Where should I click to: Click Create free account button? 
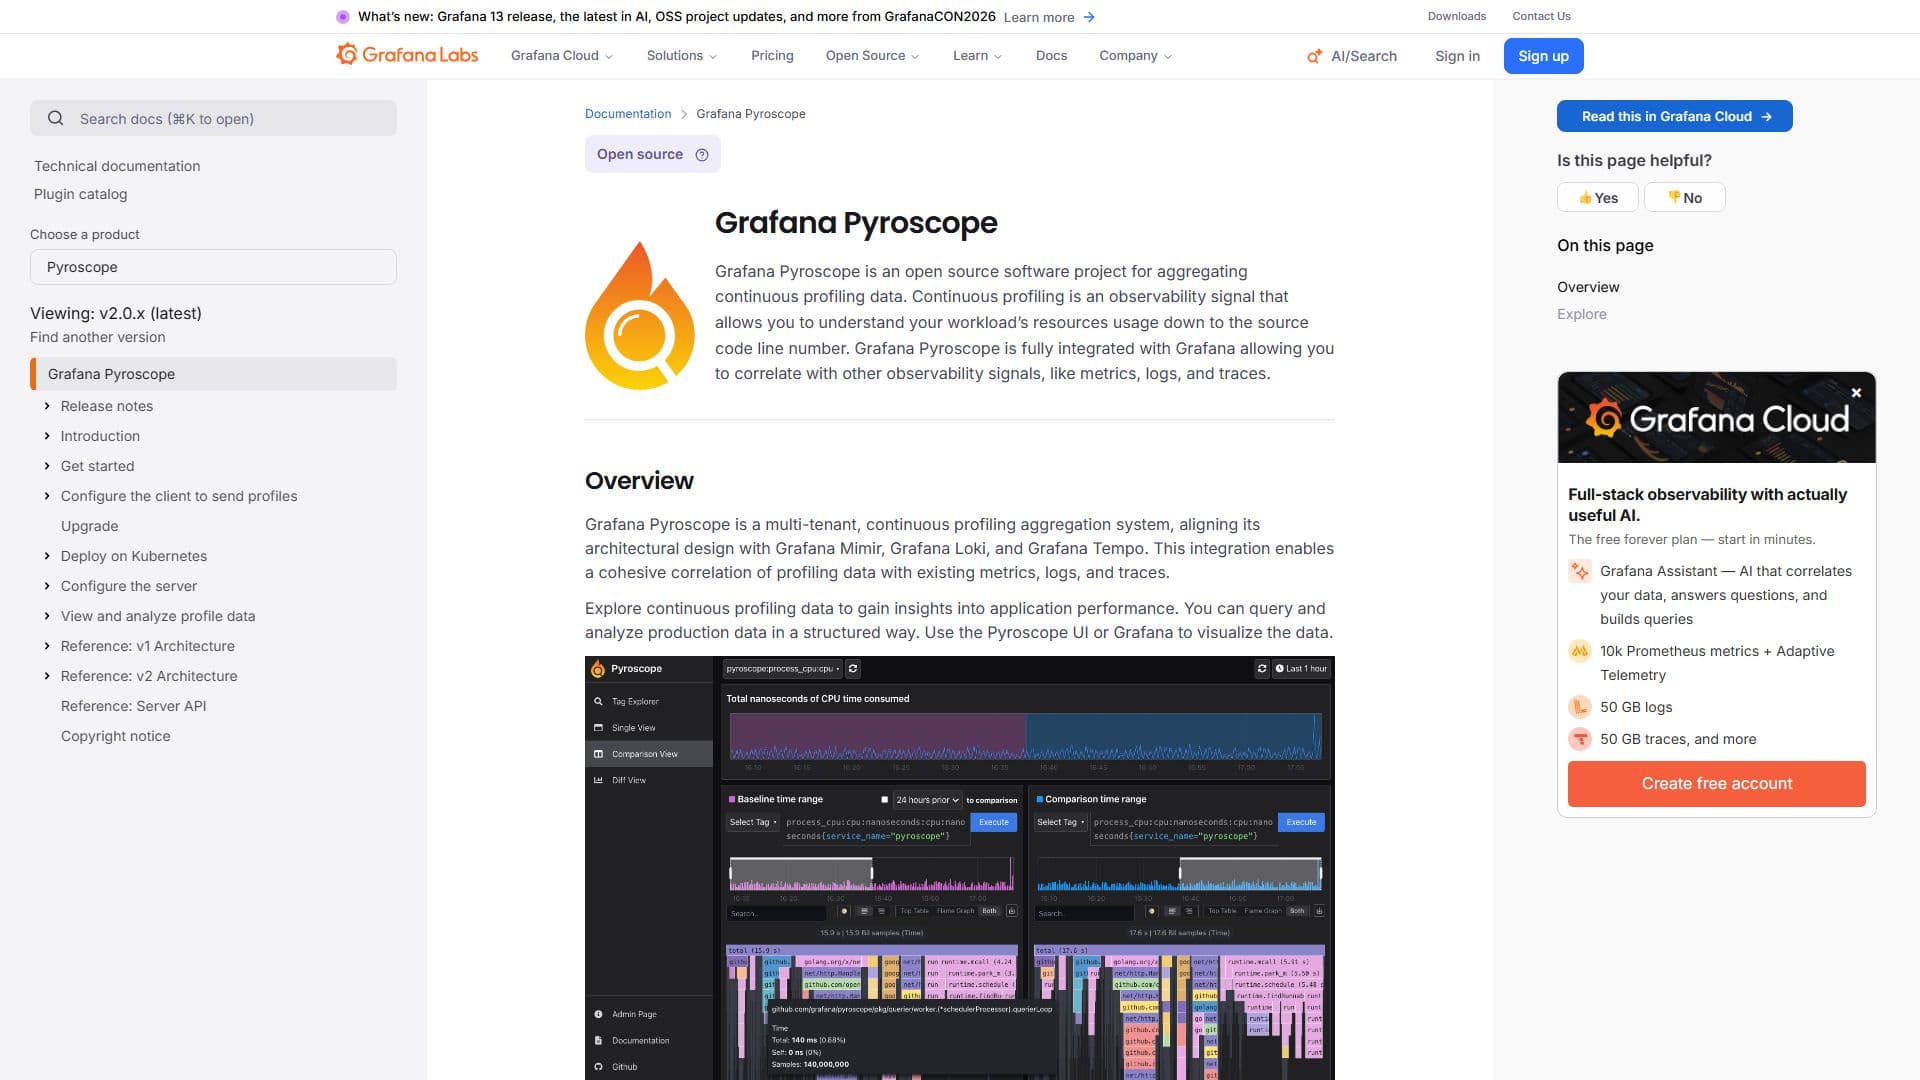[1716, 784]
